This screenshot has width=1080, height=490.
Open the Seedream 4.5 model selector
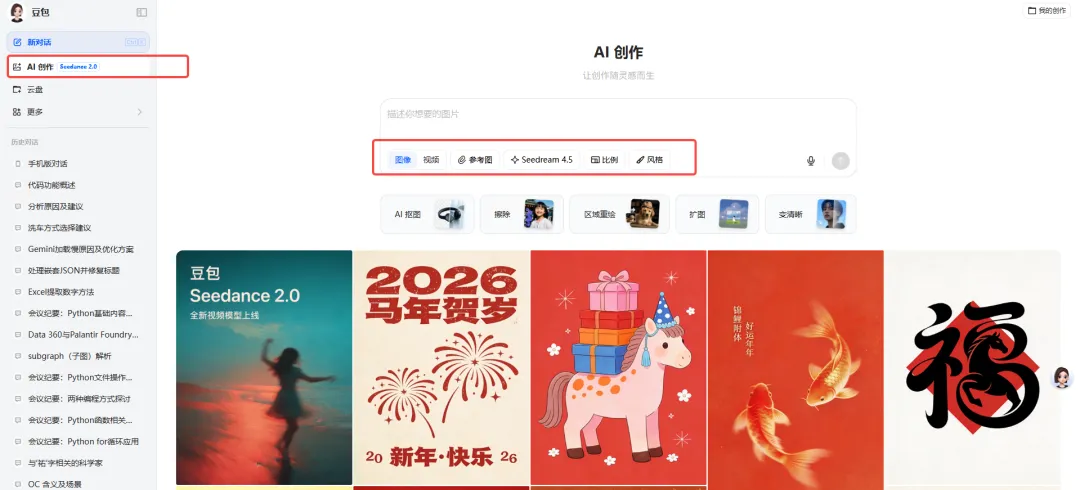tap(541, 159)
